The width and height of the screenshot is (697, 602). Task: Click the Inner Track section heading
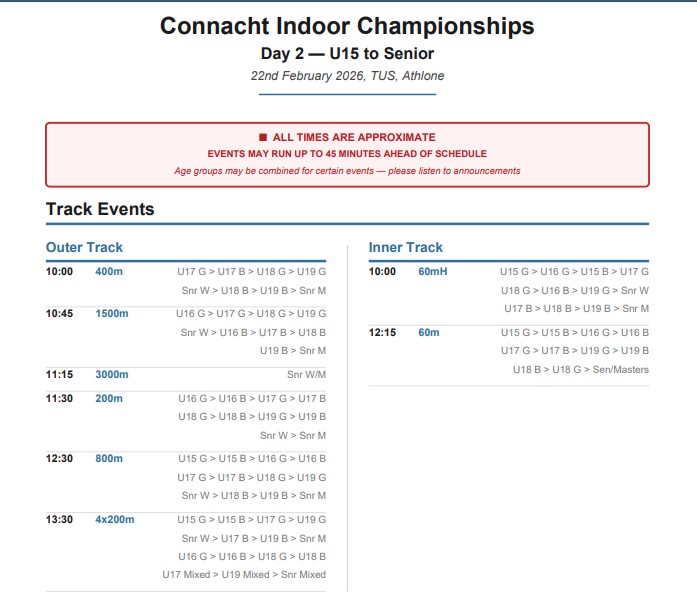tap(405, 247)
